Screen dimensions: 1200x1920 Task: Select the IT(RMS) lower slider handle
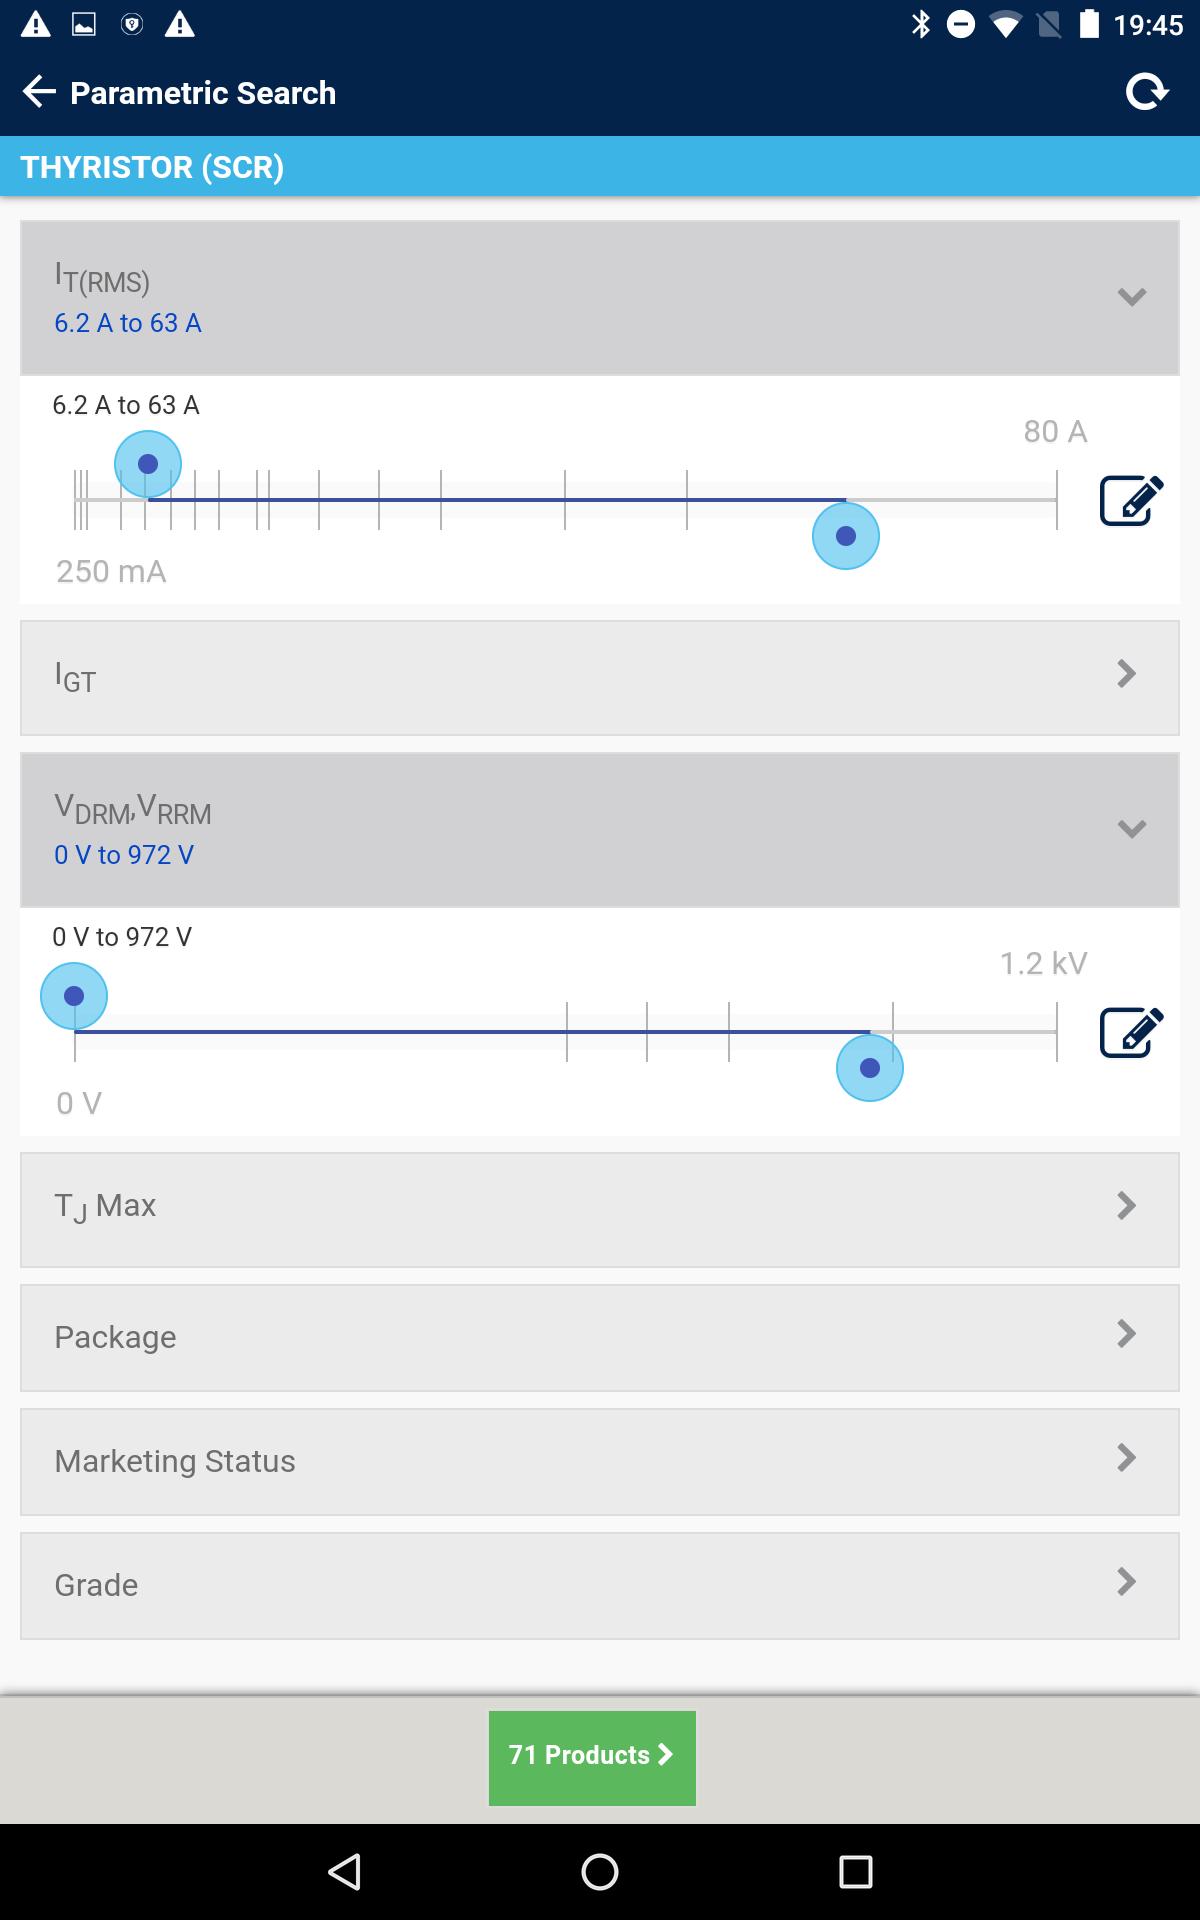148,464
